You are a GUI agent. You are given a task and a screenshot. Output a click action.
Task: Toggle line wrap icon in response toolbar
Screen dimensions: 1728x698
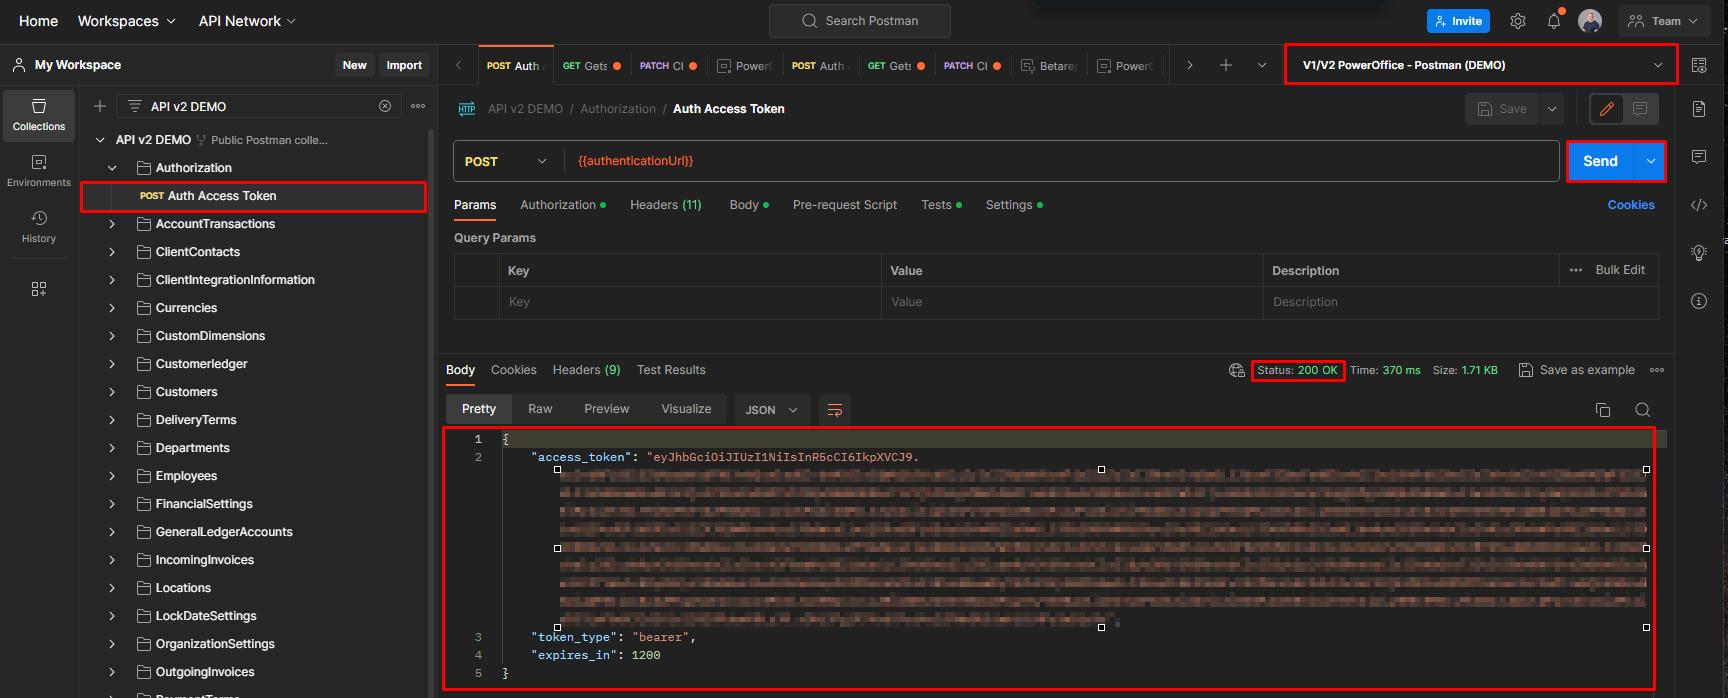[x=834, y=410]
